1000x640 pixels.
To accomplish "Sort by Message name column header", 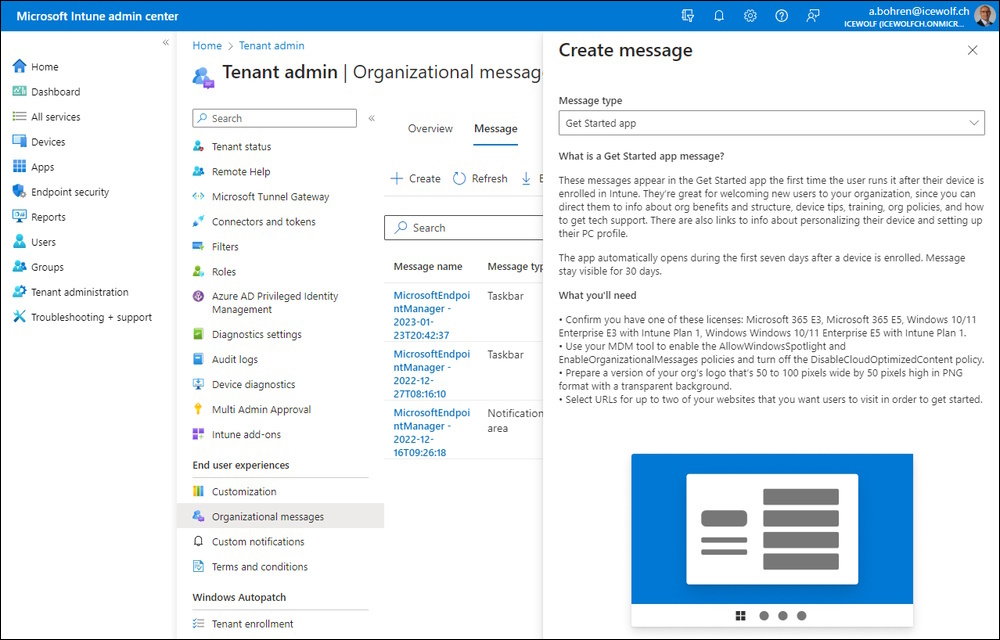I will [428, 266].
